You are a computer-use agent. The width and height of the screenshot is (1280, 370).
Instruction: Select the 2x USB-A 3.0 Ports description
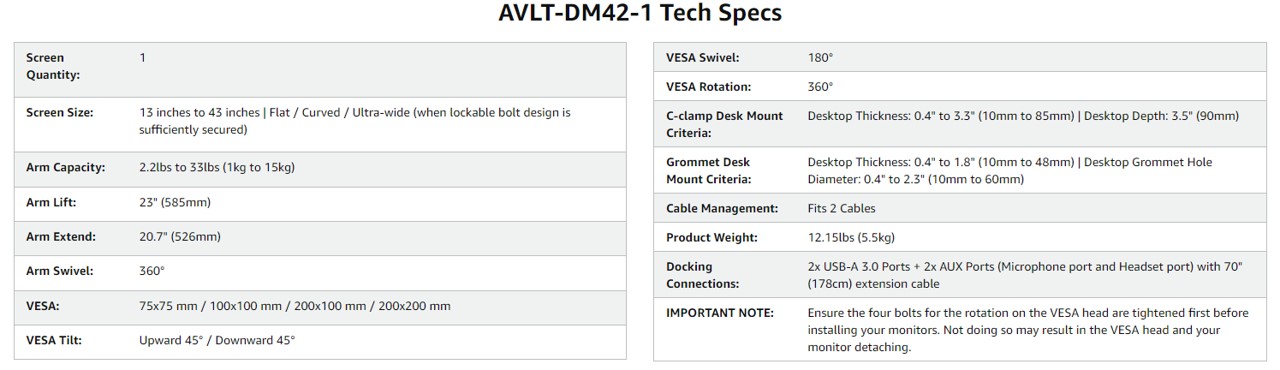[1025, 275]
